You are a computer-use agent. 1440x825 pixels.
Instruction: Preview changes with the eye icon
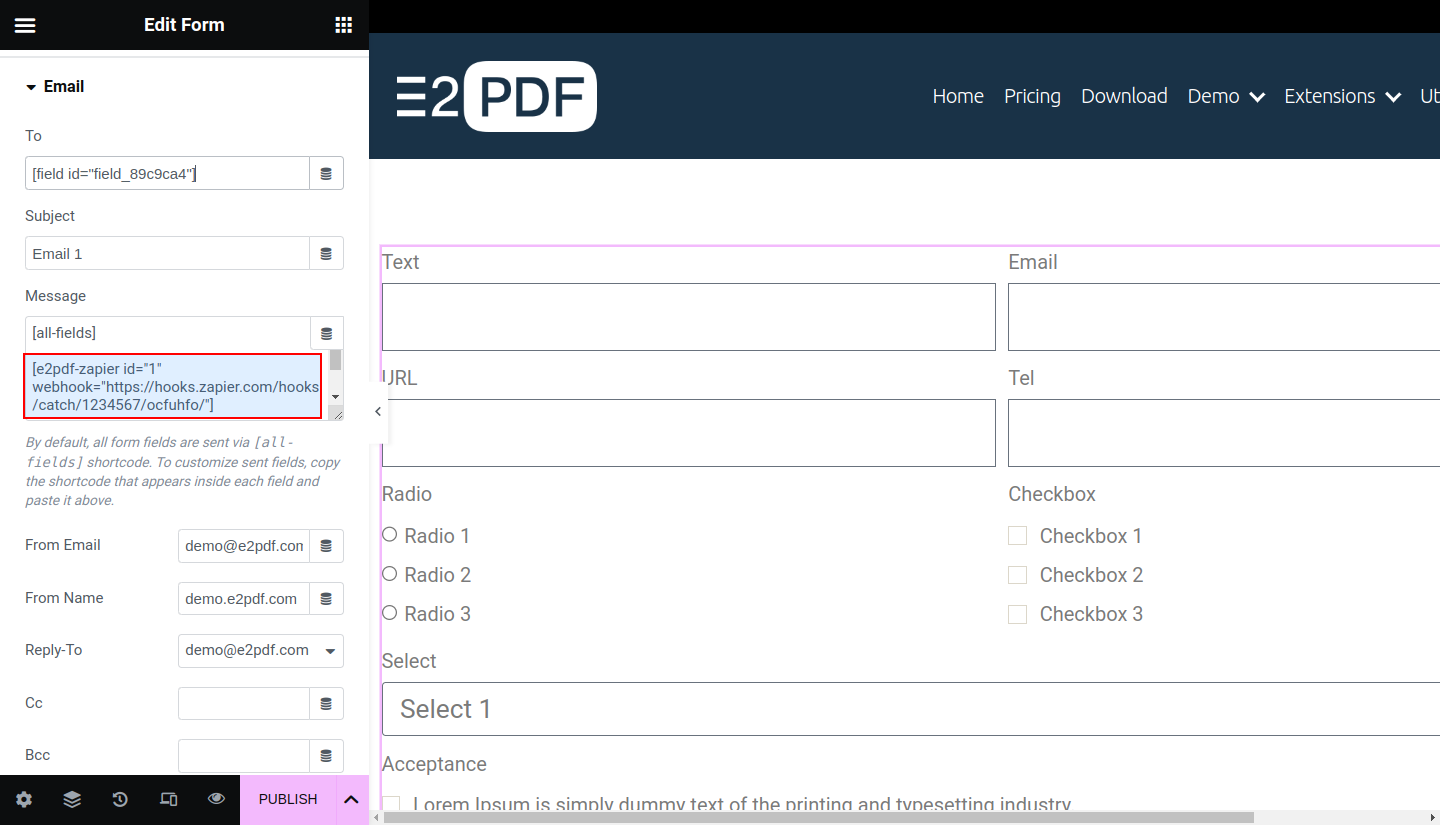click(x=216, y=799)
